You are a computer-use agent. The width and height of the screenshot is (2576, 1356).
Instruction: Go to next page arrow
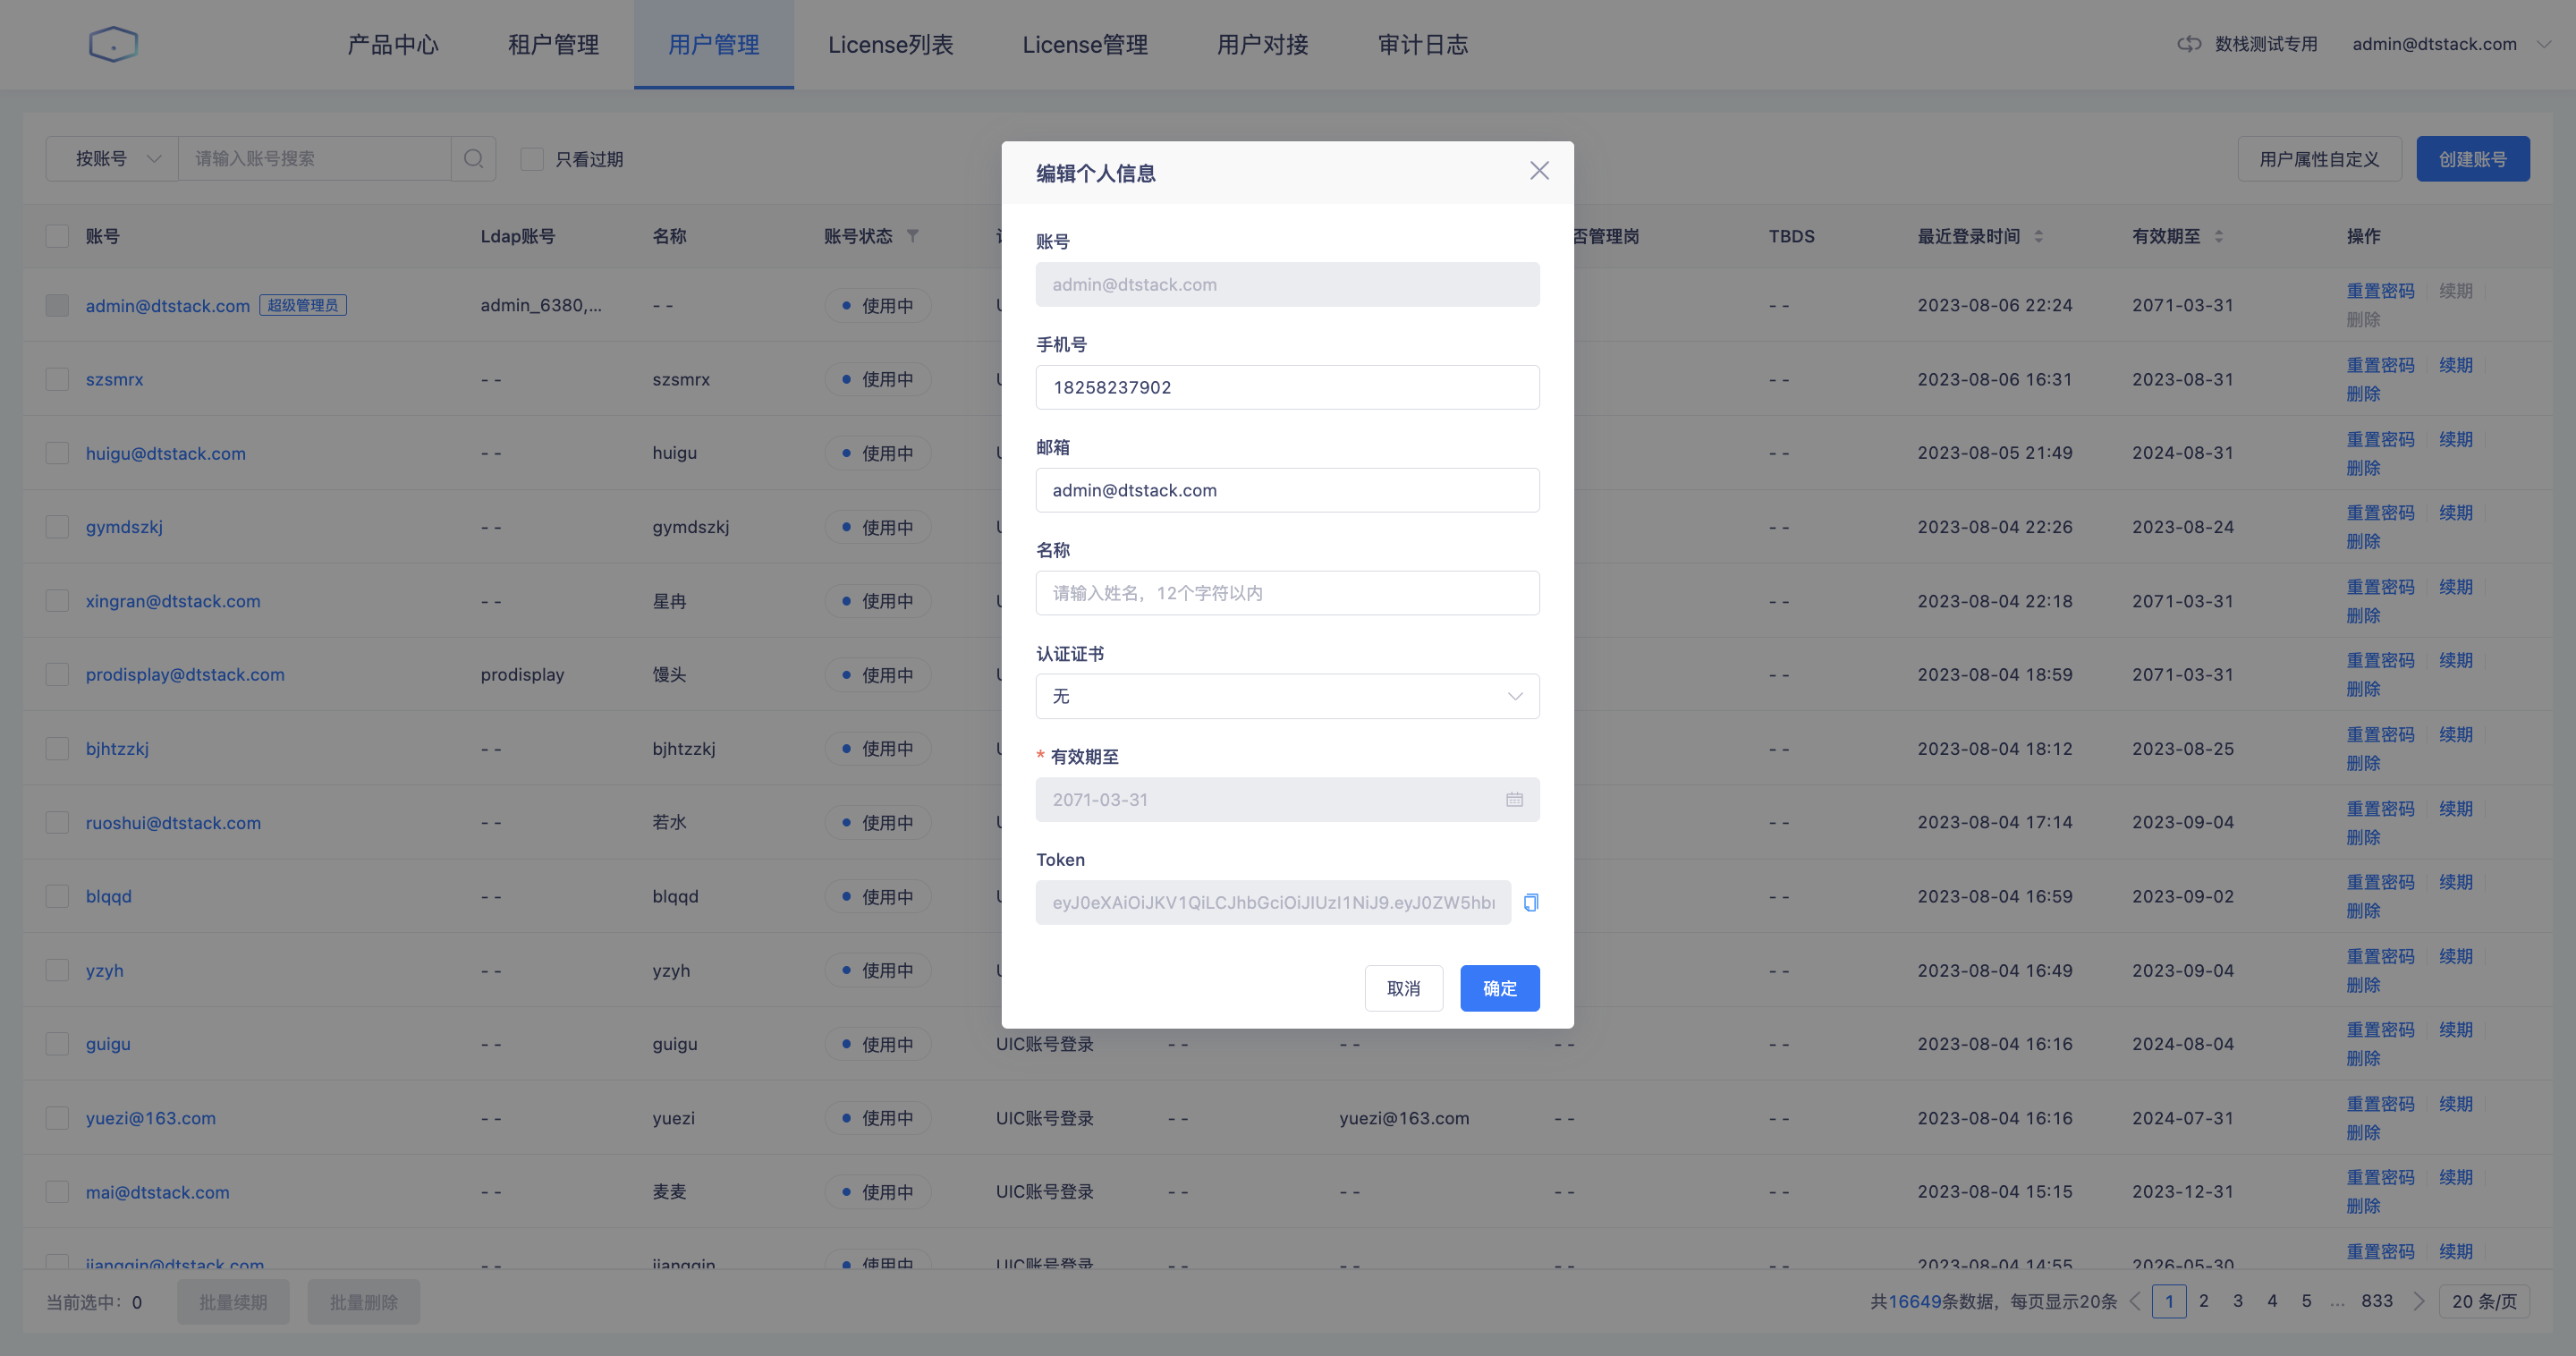[x=2418, y=1301]
